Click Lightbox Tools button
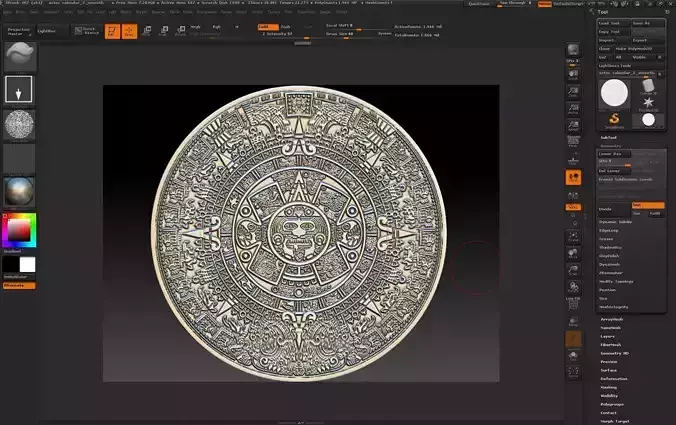The image size is (676, 425). (x=631, y=66)
